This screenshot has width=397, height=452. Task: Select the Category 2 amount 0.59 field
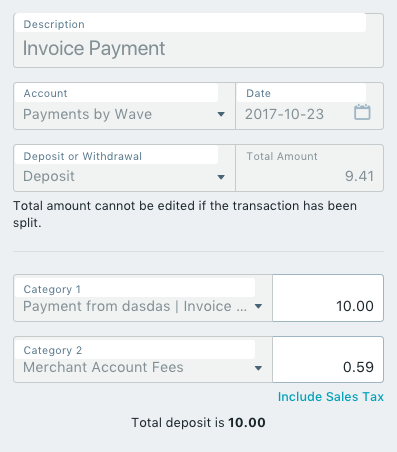pos(328,359)
